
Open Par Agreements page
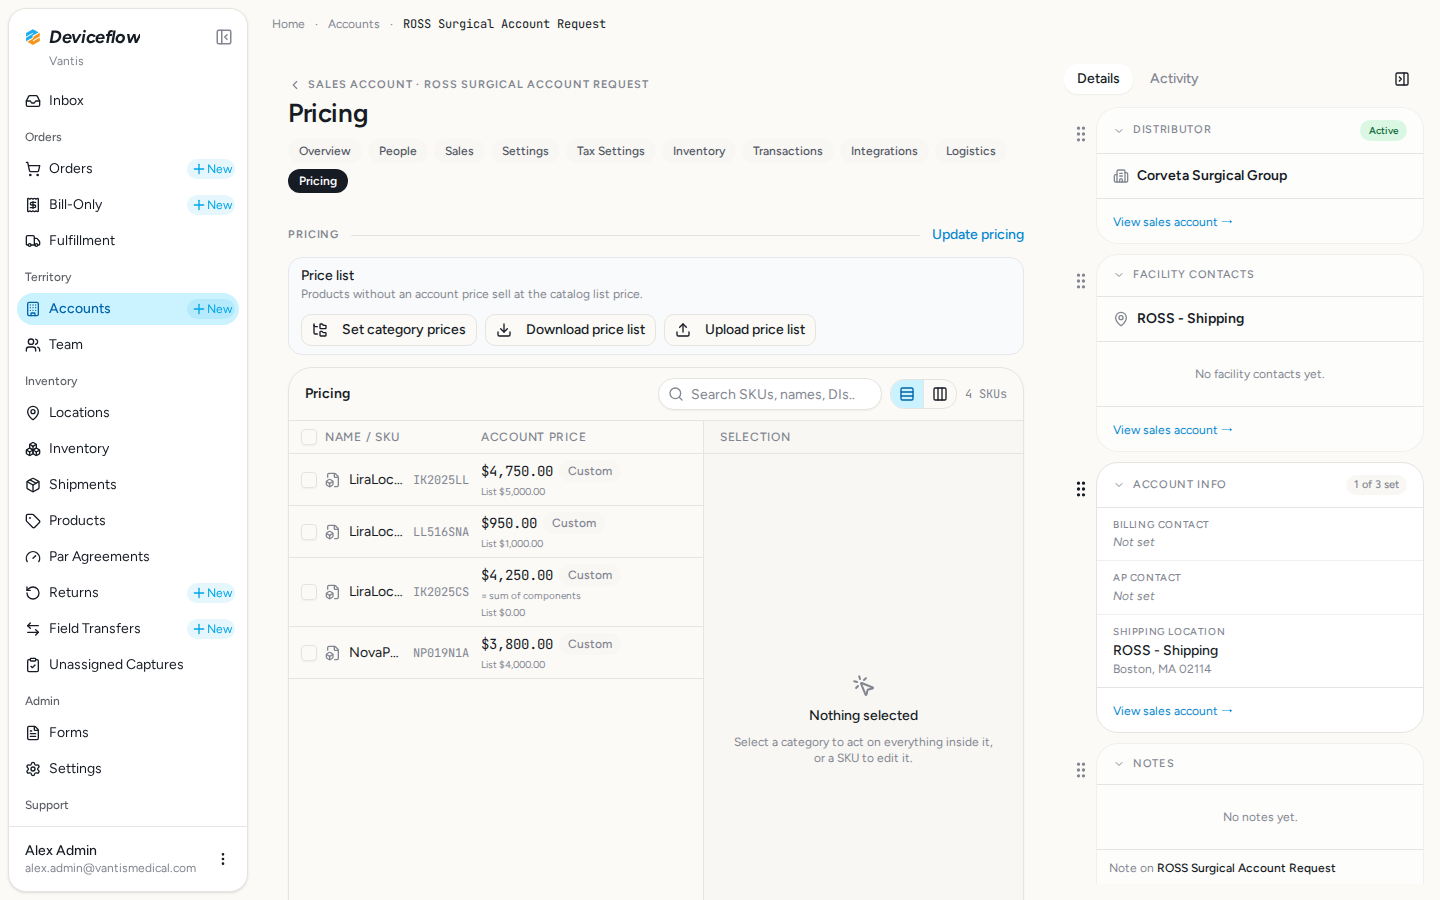point(128,557)
